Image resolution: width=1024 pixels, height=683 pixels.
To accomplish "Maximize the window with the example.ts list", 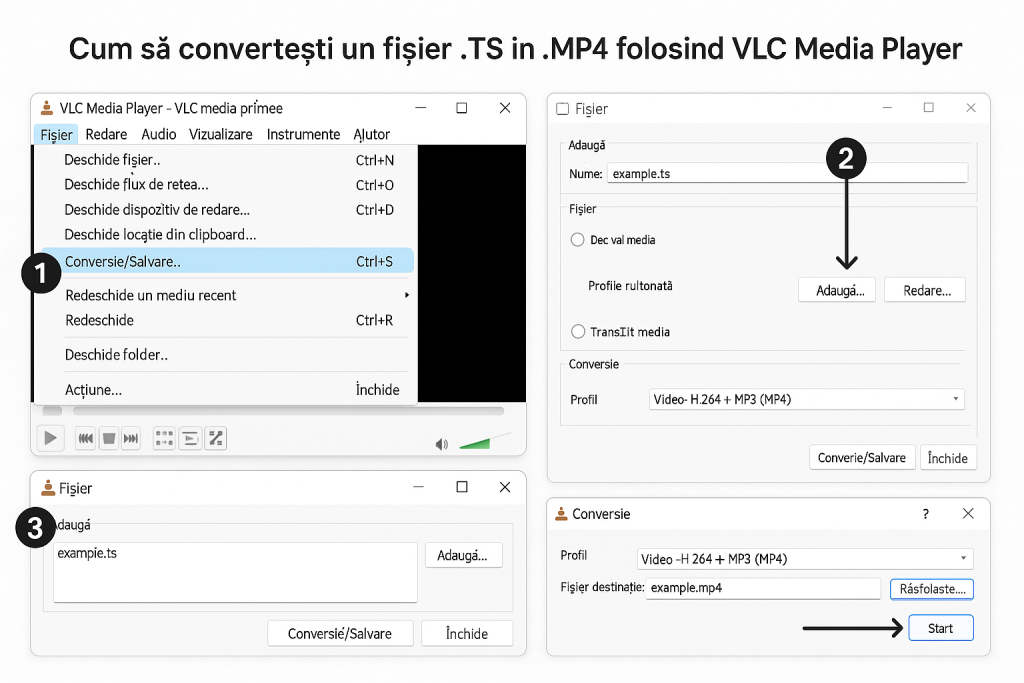I will [x=462, y=487].
